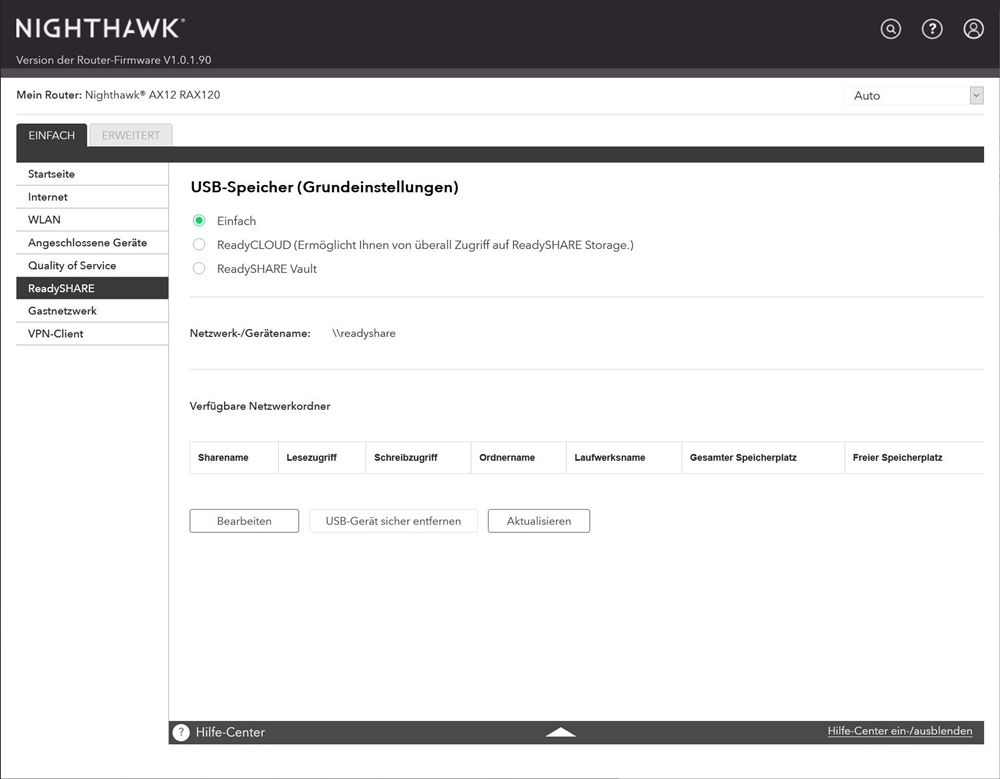Click the search icon in header

point(890,29)
